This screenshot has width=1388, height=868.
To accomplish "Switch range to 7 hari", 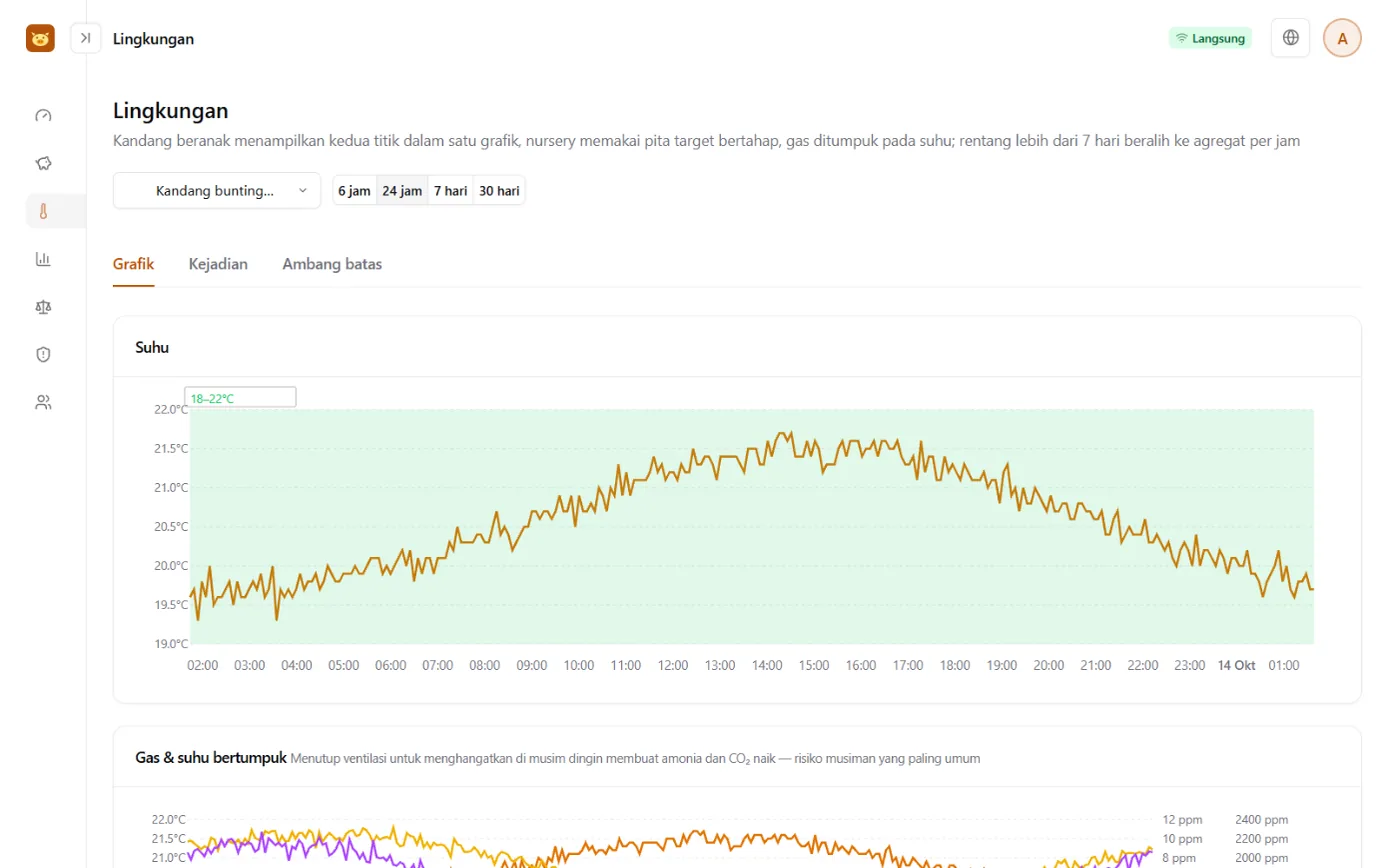I will 450,190.
